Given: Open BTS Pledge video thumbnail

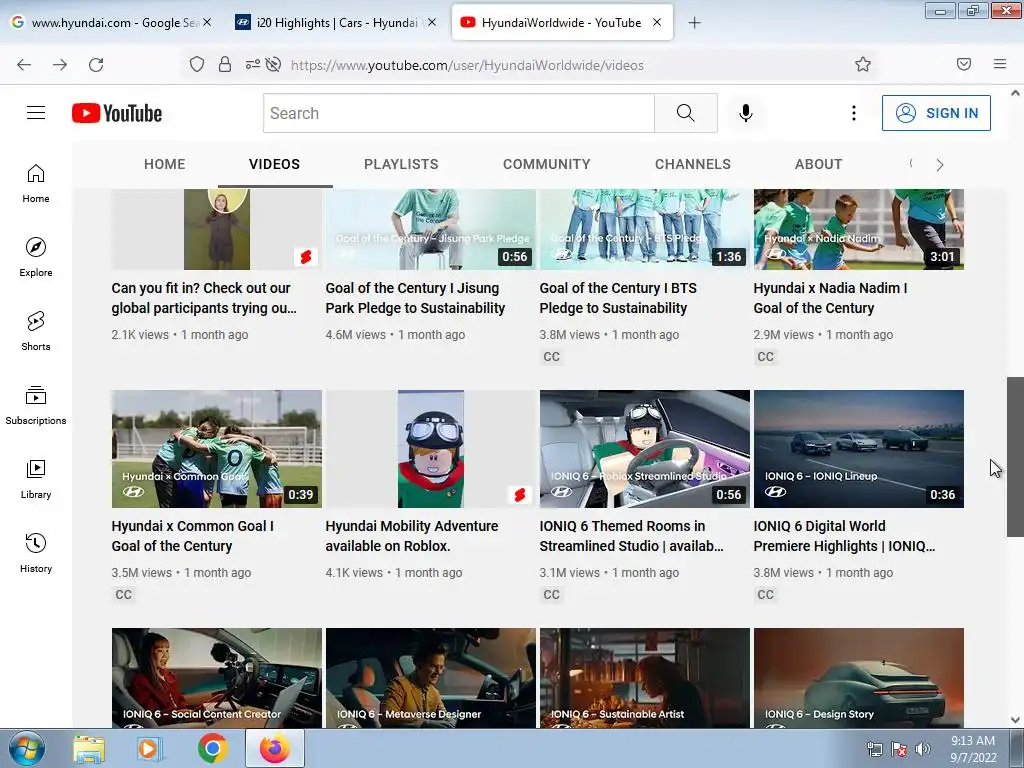Looking at the screenshot, I should click(x=645, y=229).
